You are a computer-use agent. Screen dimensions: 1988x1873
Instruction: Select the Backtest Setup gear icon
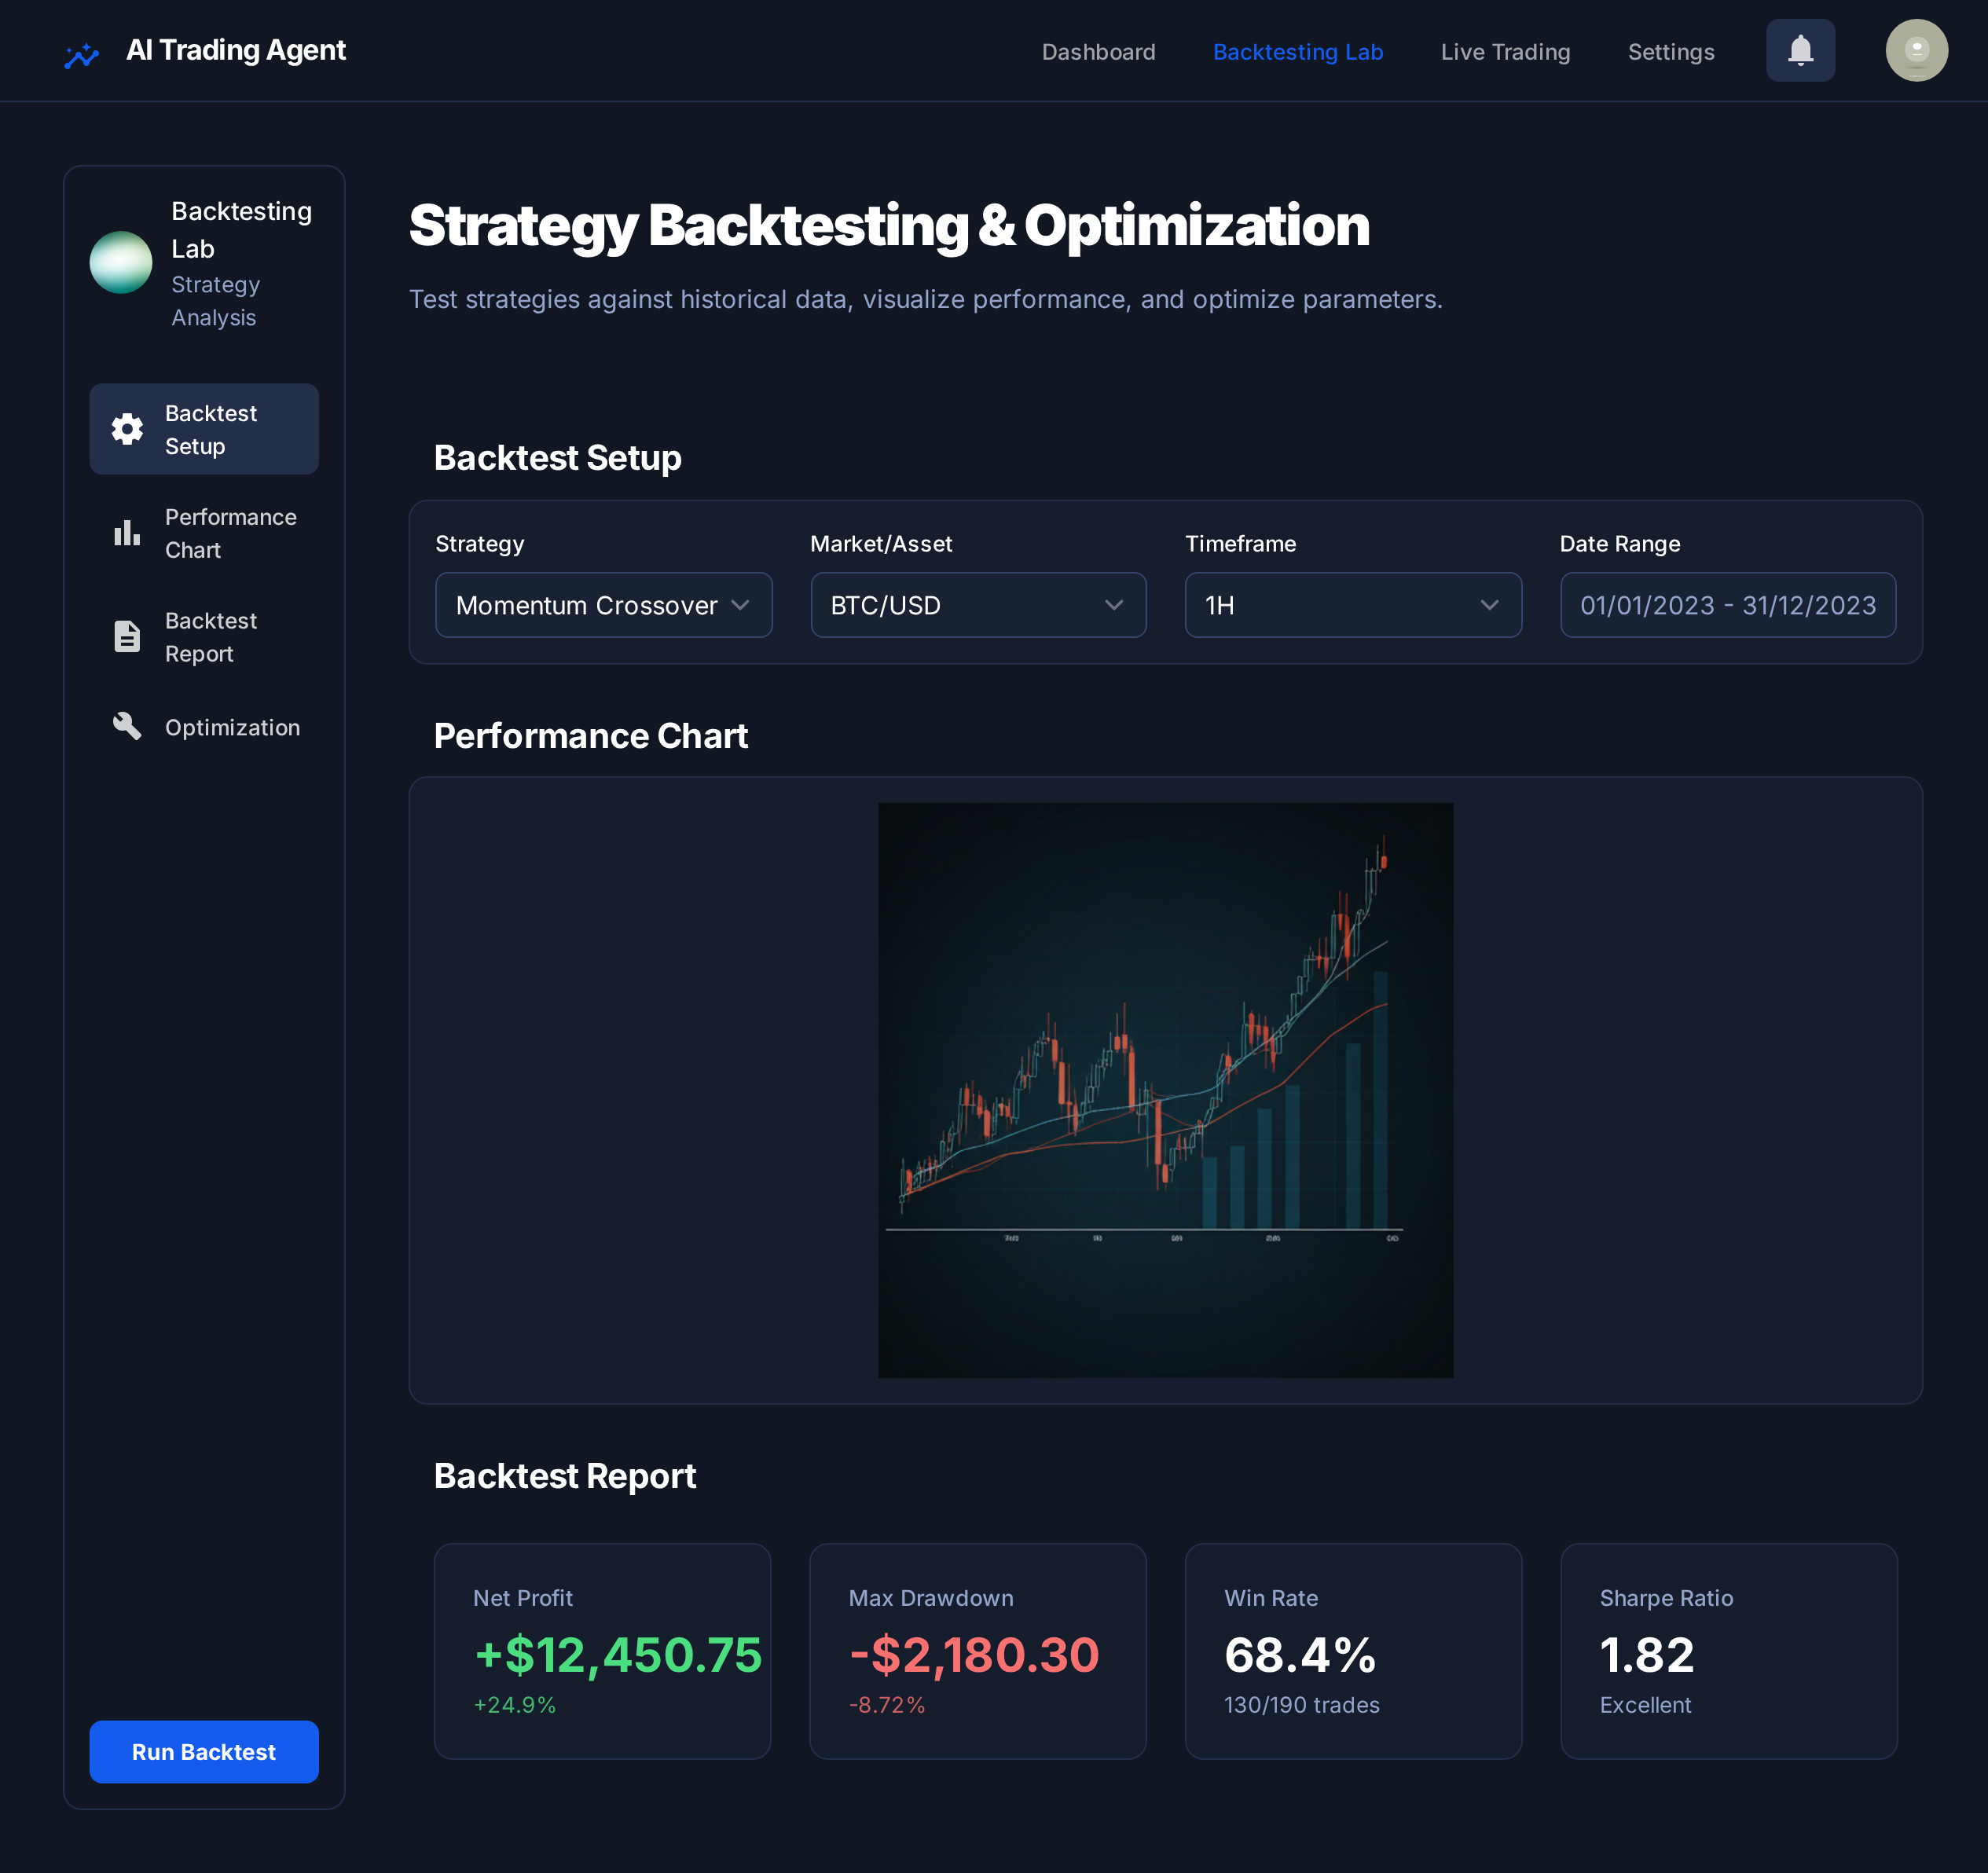pos(127,428)
